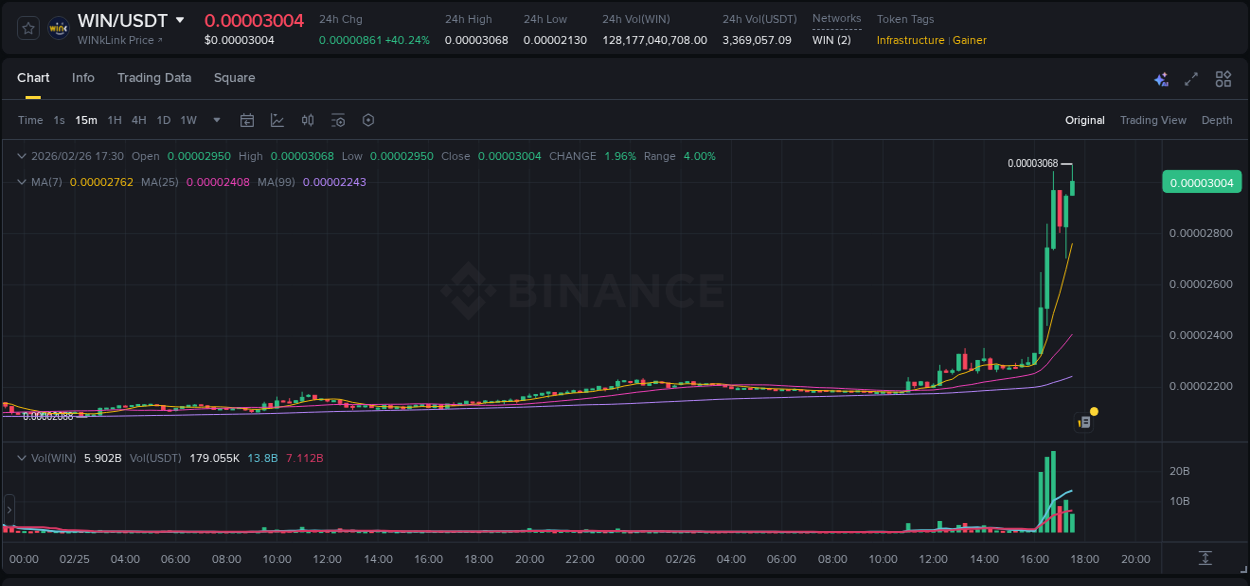Switch to Trading View chart mode

pyautogui.click(x=1153, y=120)
